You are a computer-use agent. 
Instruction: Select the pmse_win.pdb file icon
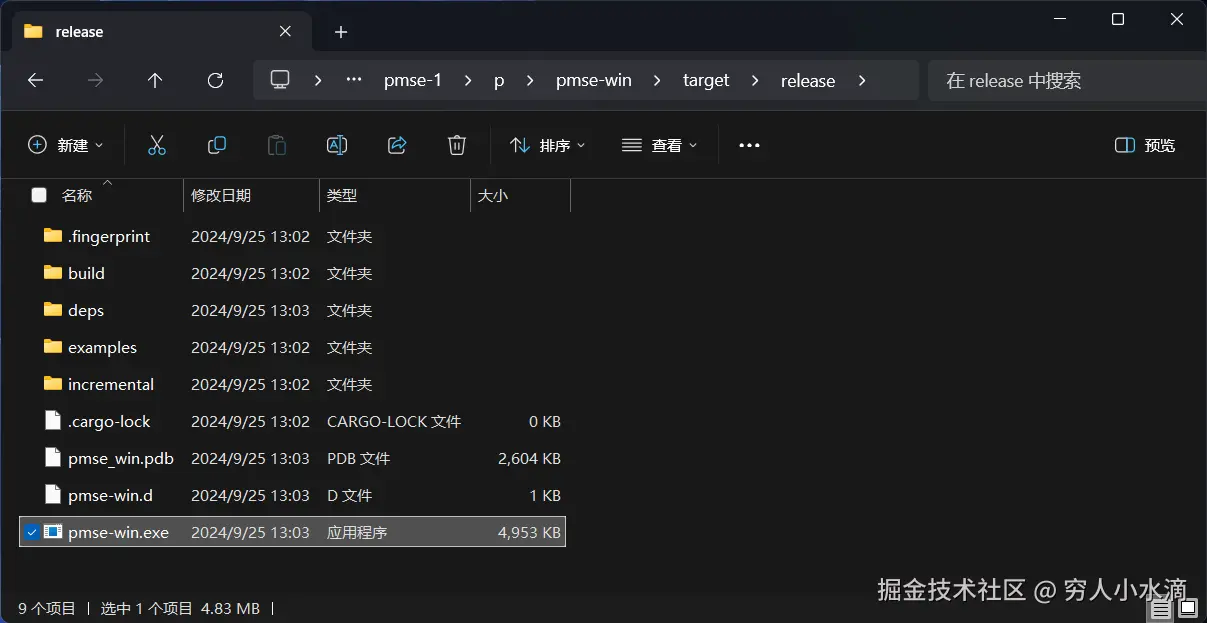pyautogui.click(x=53, y=458)
